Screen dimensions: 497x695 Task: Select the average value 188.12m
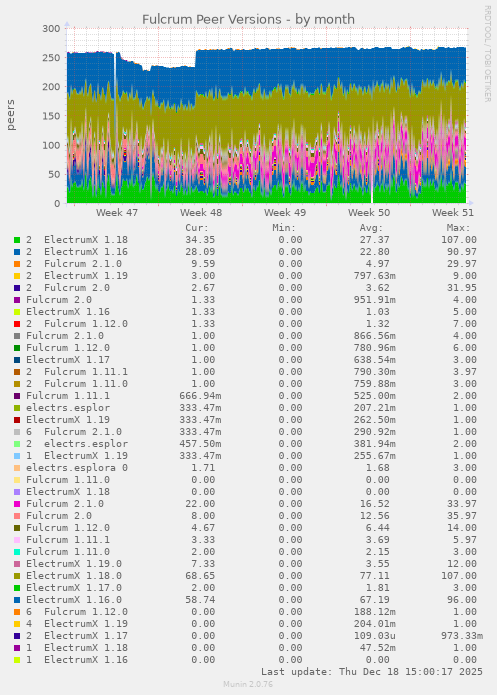click(375, 612)
